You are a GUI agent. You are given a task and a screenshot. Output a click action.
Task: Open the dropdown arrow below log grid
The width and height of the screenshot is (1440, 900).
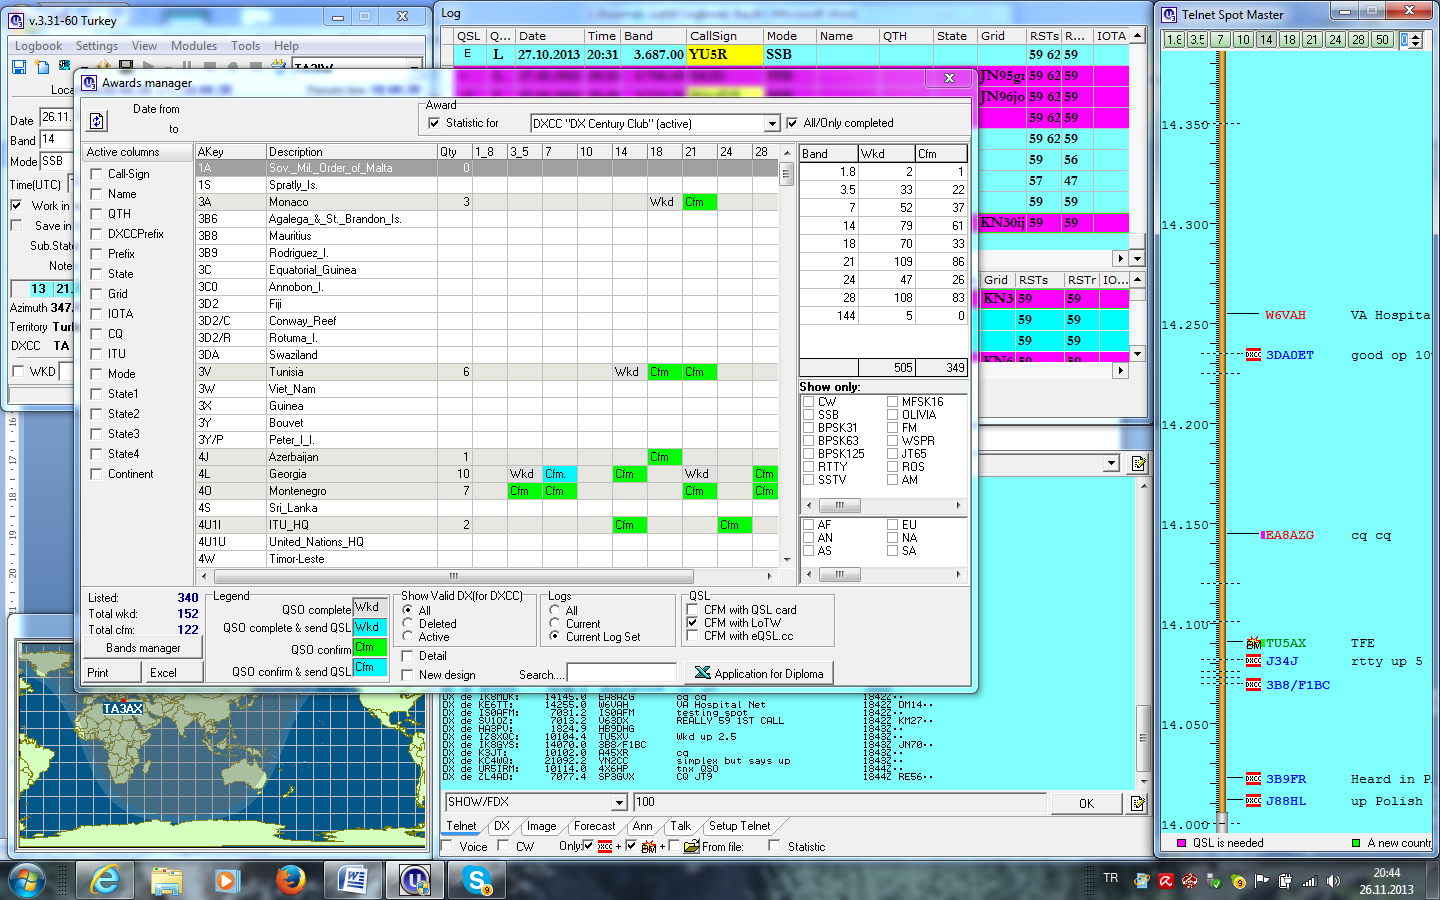(x=1111, y=464)
